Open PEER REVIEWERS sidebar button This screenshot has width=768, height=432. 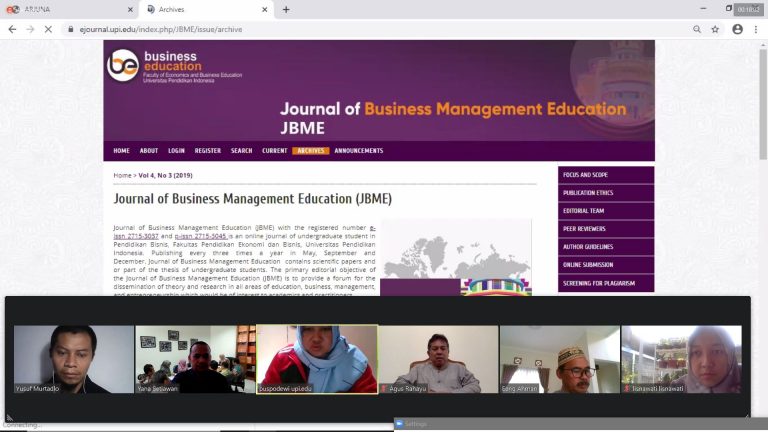coord(606,229)
